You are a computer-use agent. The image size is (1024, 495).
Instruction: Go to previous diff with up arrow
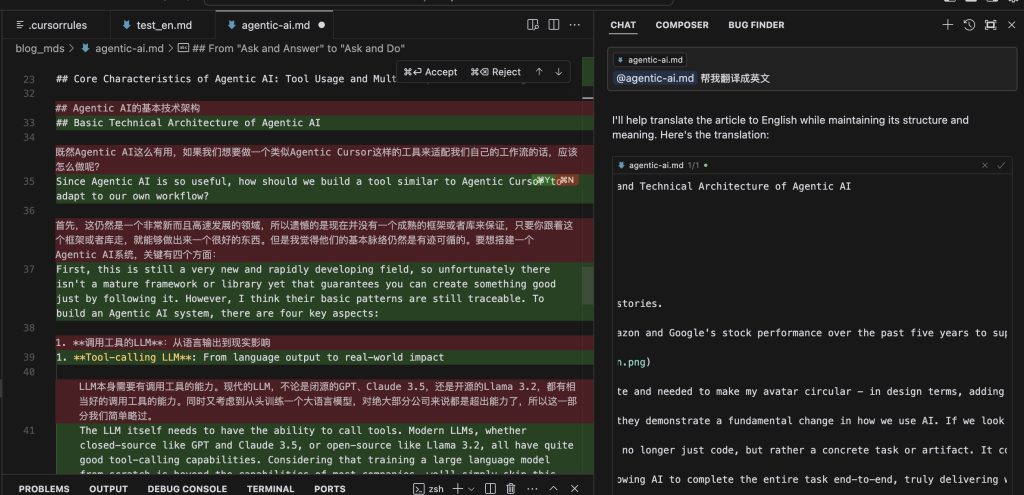pos(539,72)
